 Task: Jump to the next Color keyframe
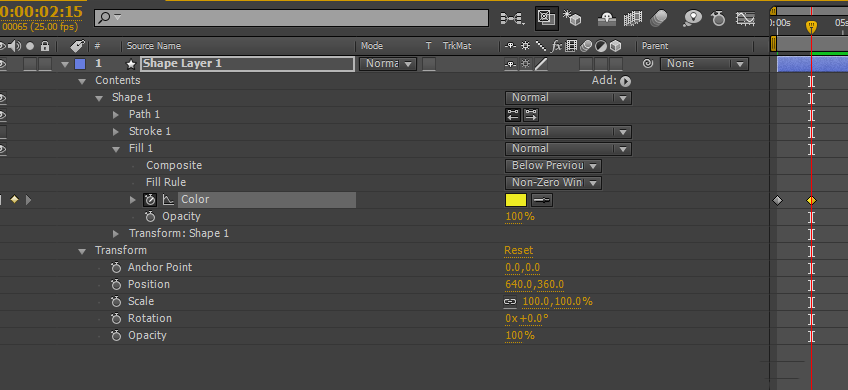click(x=29, y=200)
